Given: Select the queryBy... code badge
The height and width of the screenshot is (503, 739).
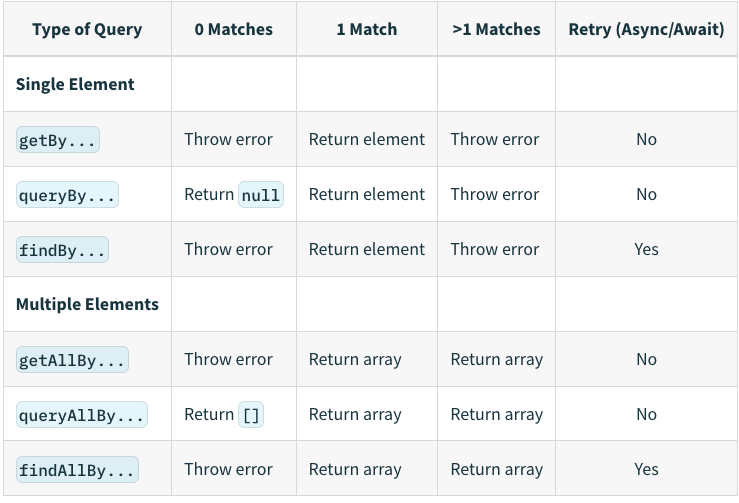Looking at the screenshot, I should tap(67, 195).
